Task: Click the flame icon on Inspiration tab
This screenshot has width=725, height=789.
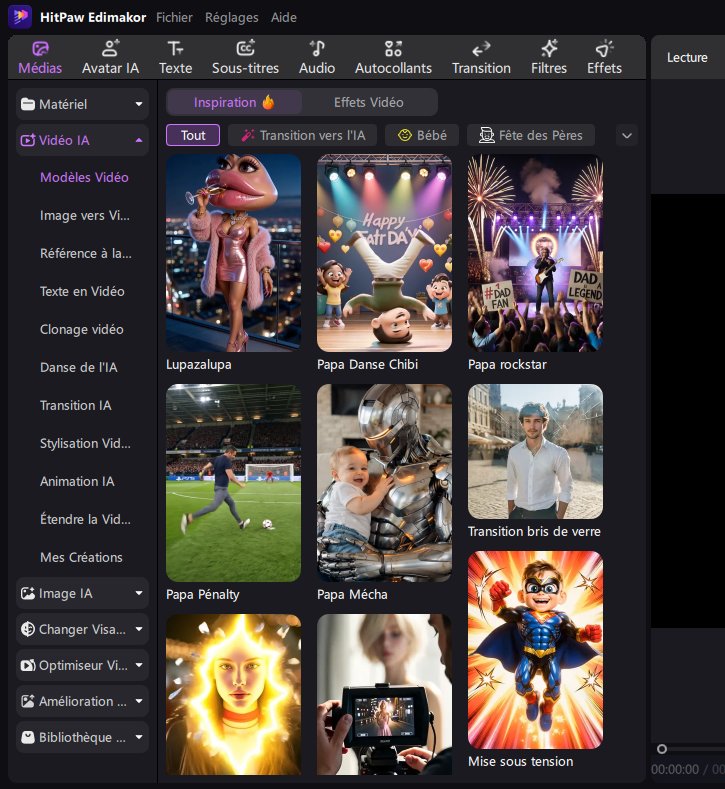Action: [x=268, y=102]
